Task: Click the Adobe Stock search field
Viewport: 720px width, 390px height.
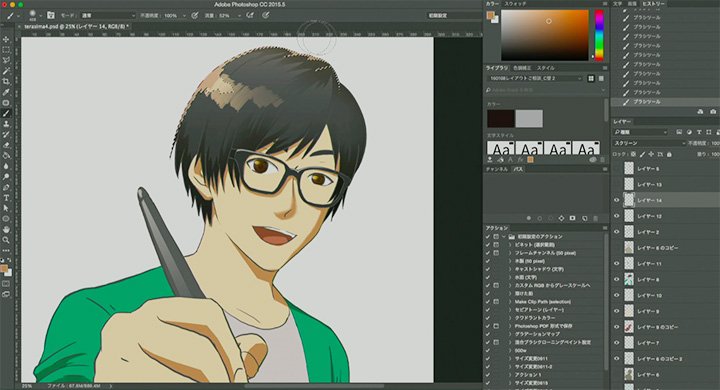Action: coord(546,90)
